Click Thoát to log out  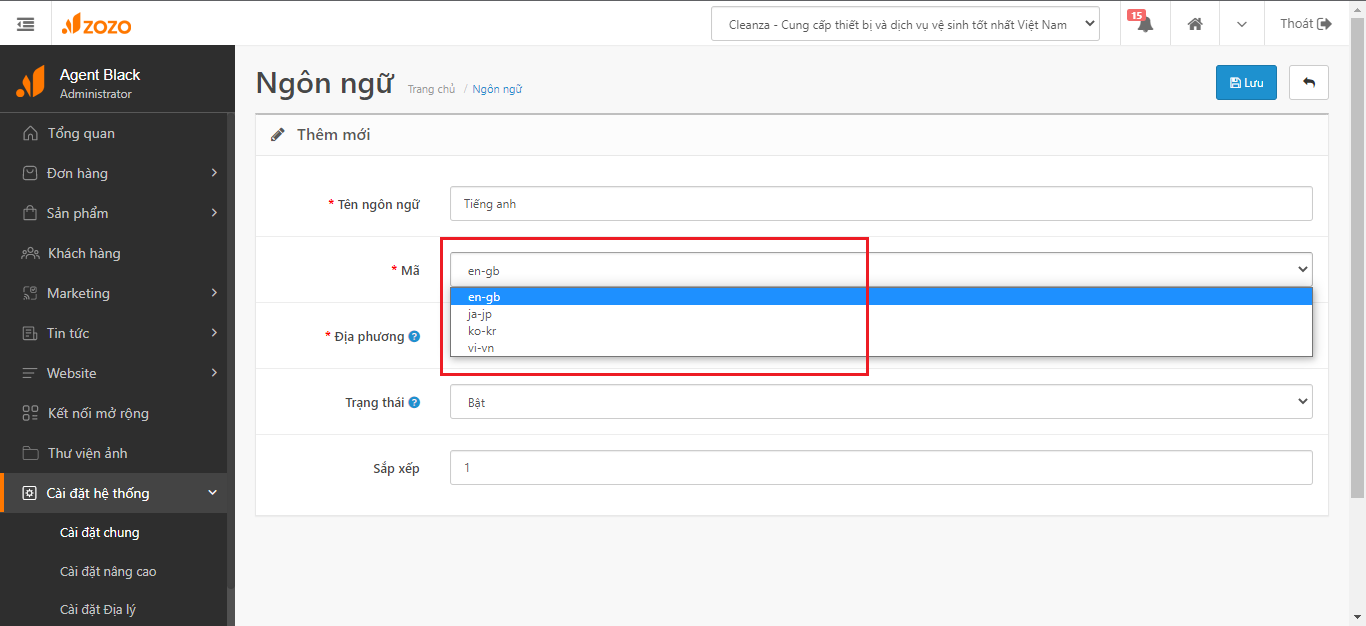click(1306, 23)
